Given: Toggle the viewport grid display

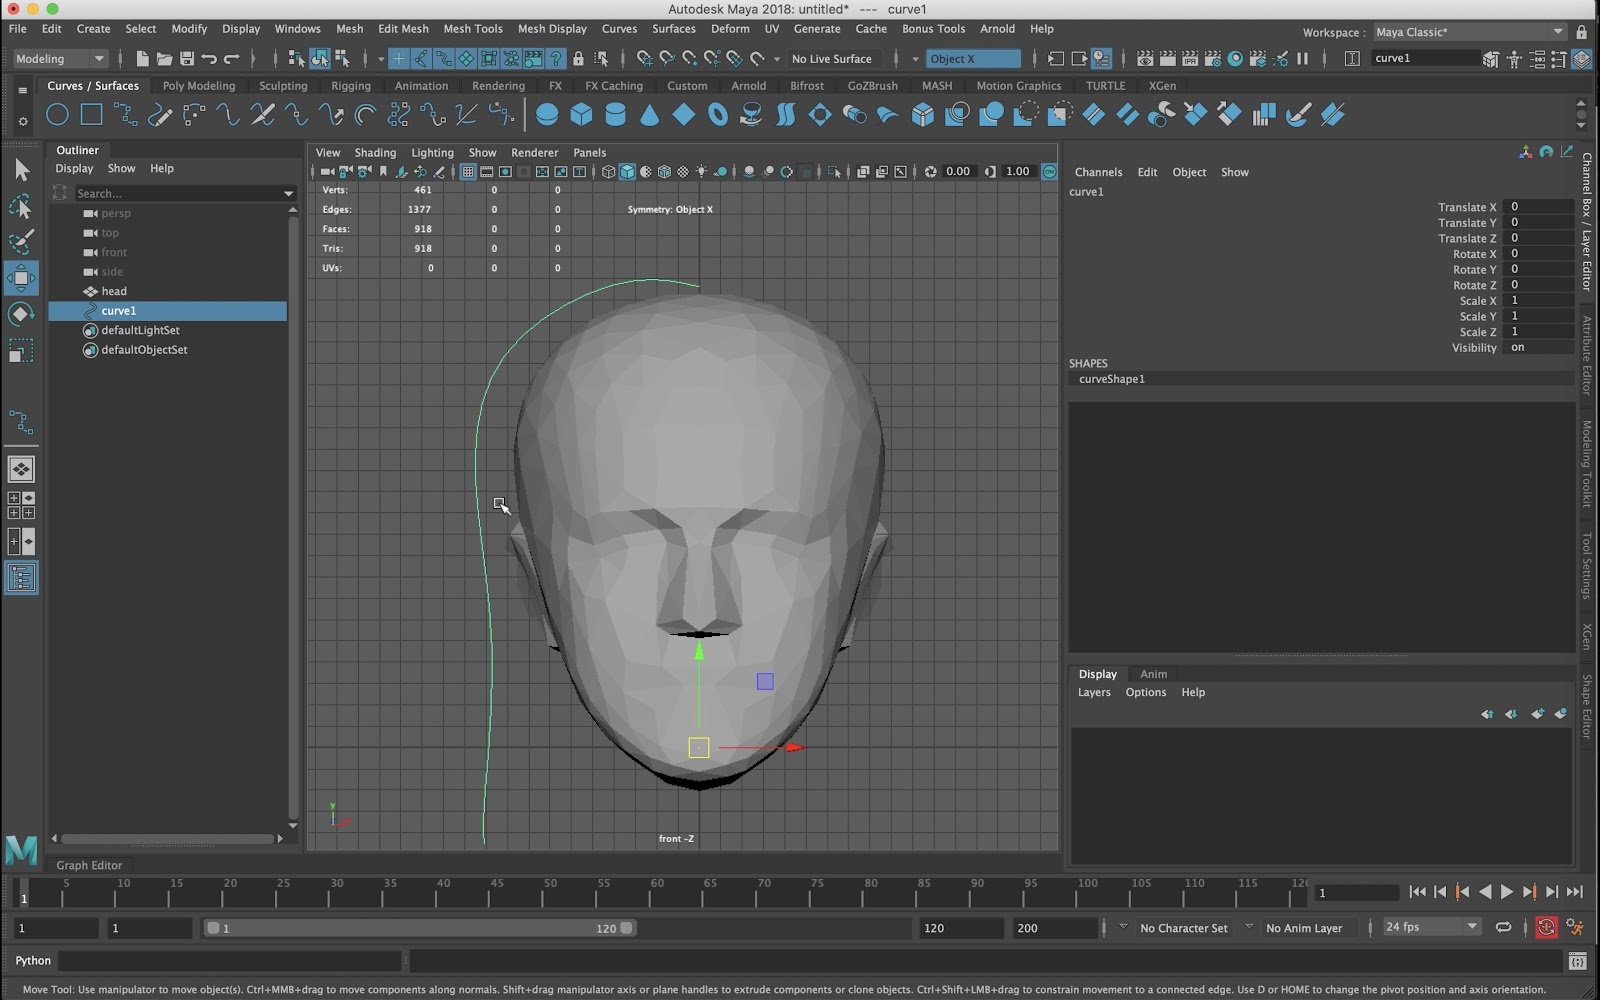Looking at the screenshot, I should tap(468, 172).
